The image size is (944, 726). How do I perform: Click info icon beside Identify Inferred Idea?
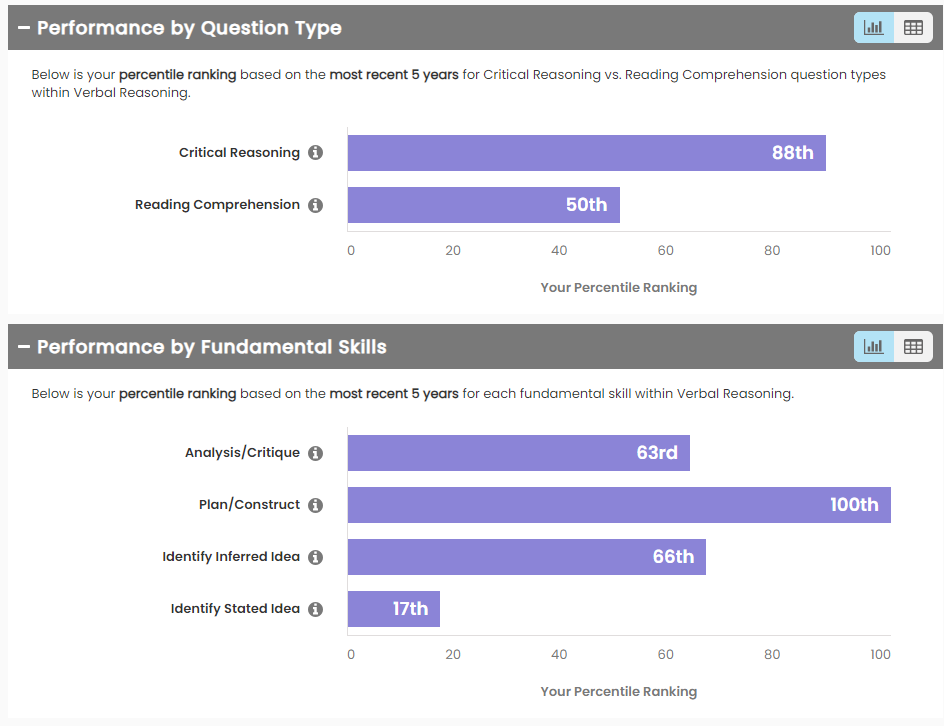point(315,557)
